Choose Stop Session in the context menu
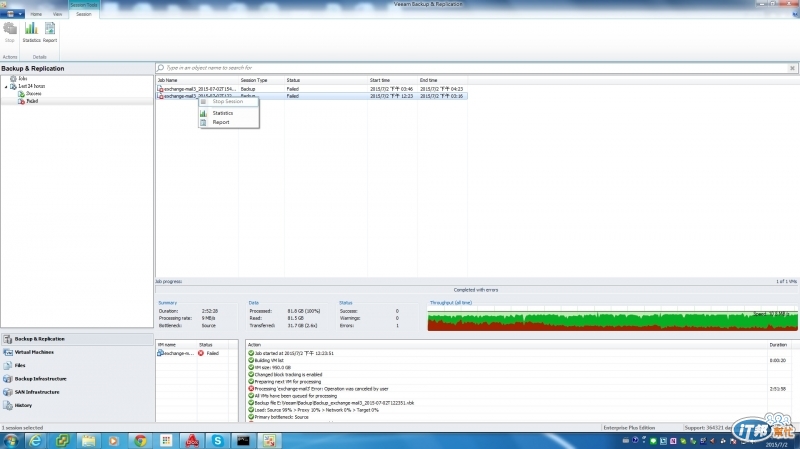Viewport: 800px width, 449px height. pyautogui.click(x=228, y=102)
